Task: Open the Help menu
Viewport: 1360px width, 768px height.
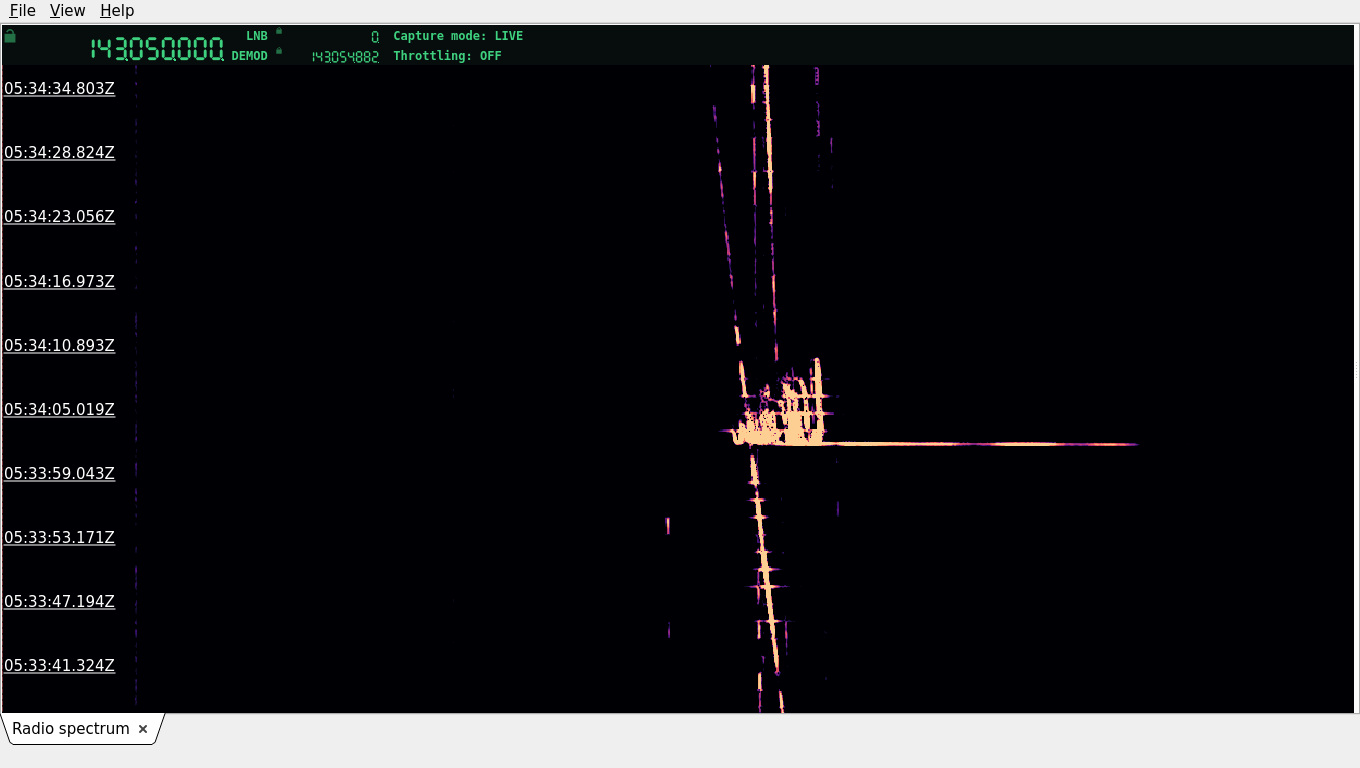Action: point(117,10)
